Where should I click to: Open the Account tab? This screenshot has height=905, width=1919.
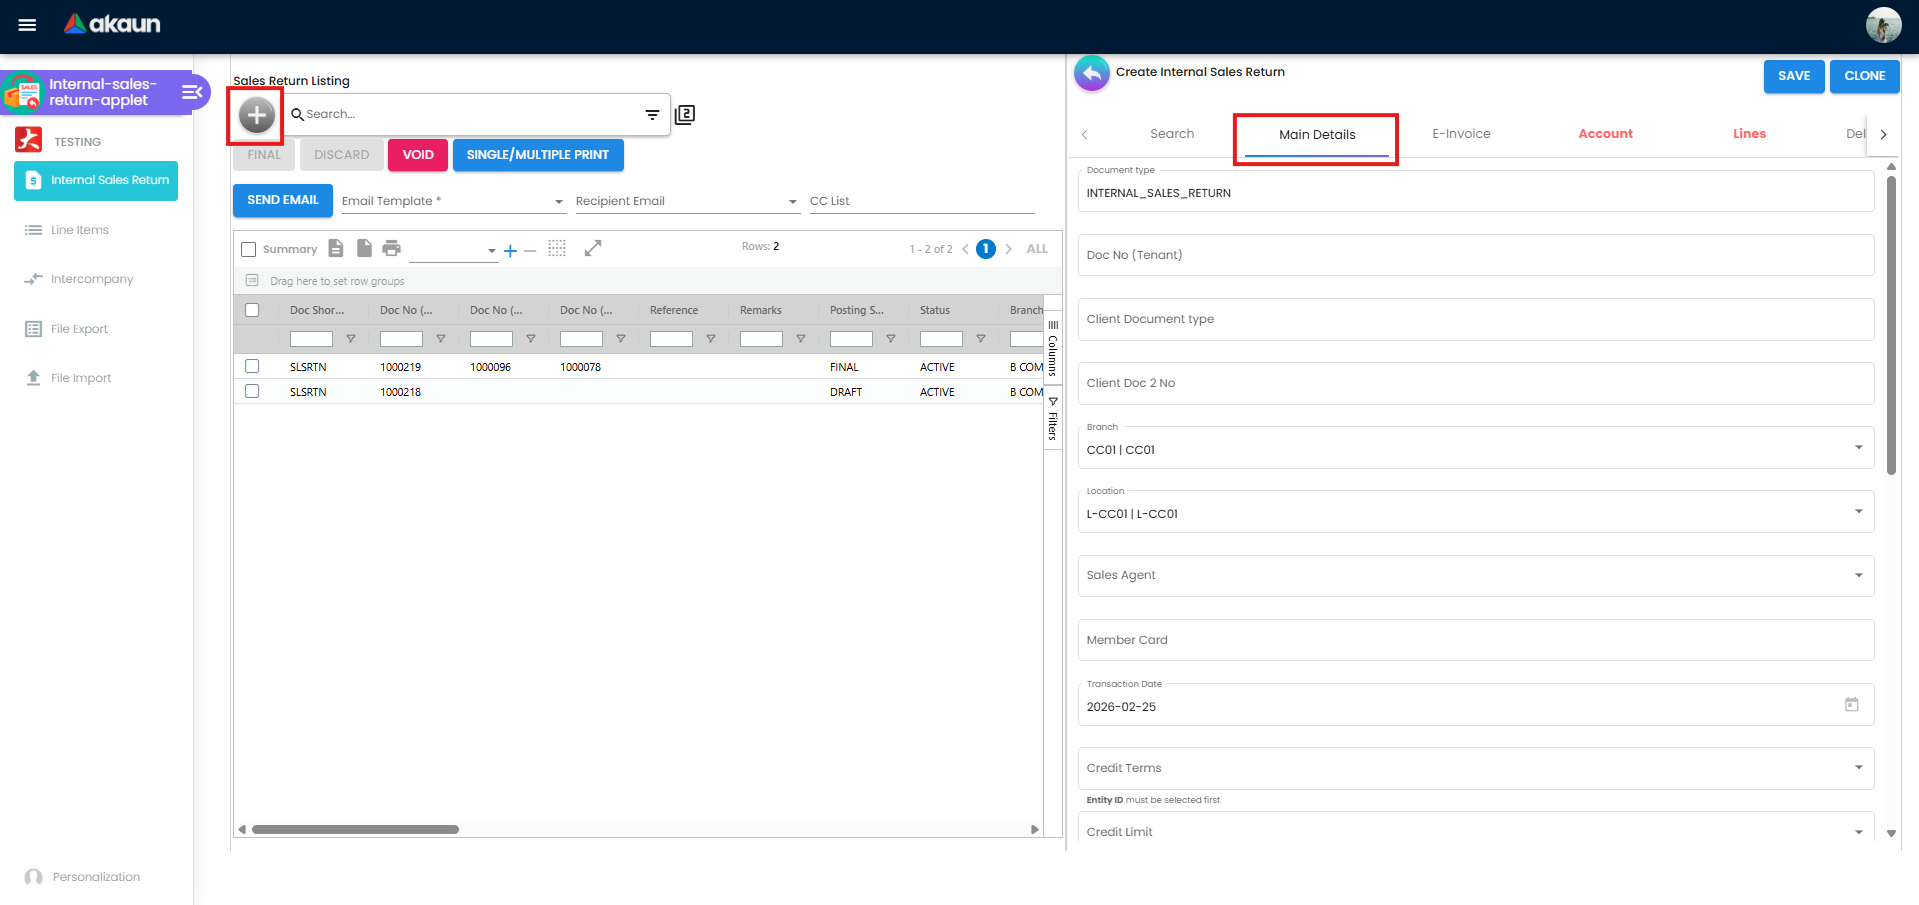[x=1605, y=133]
